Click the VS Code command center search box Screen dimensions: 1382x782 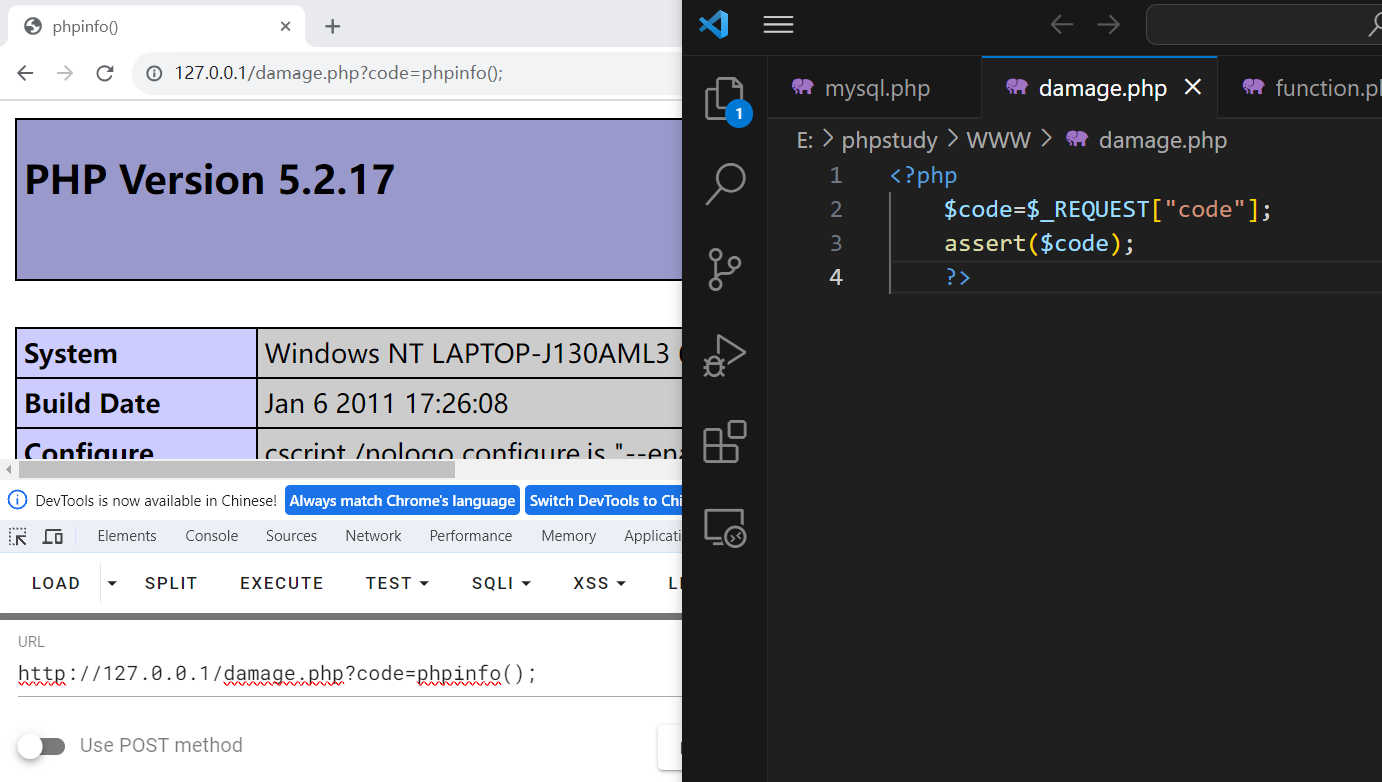[x=1264, y=25]
